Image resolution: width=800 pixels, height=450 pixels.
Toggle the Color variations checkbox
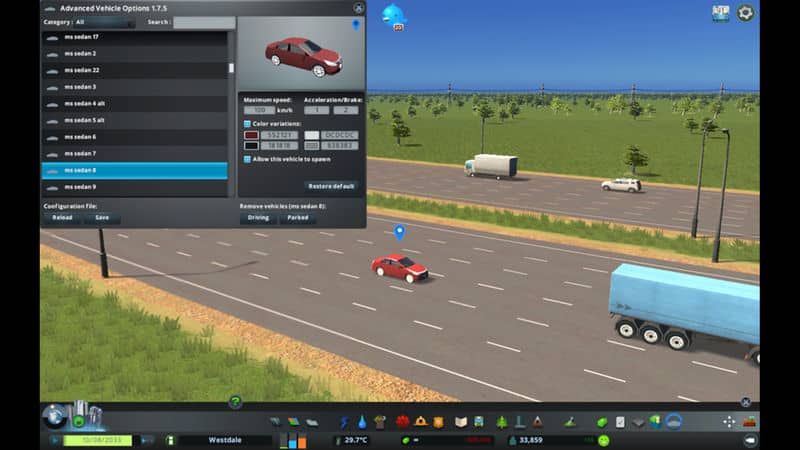pos(248,124)
